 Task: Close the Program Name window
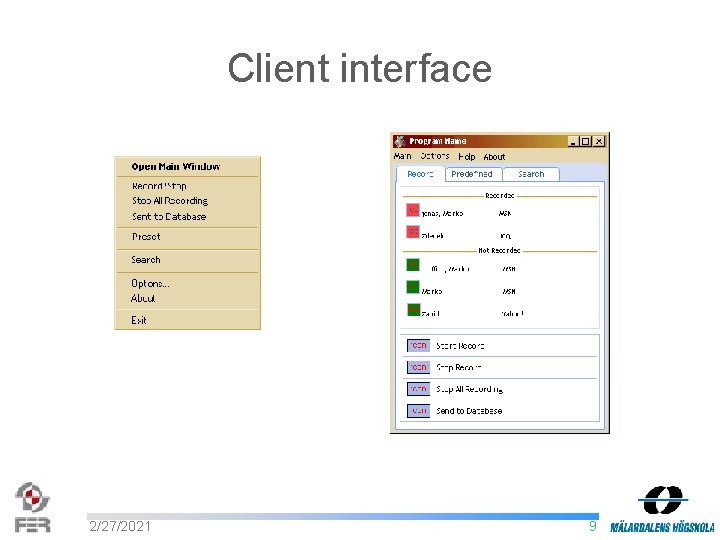[x=598, y=141]
